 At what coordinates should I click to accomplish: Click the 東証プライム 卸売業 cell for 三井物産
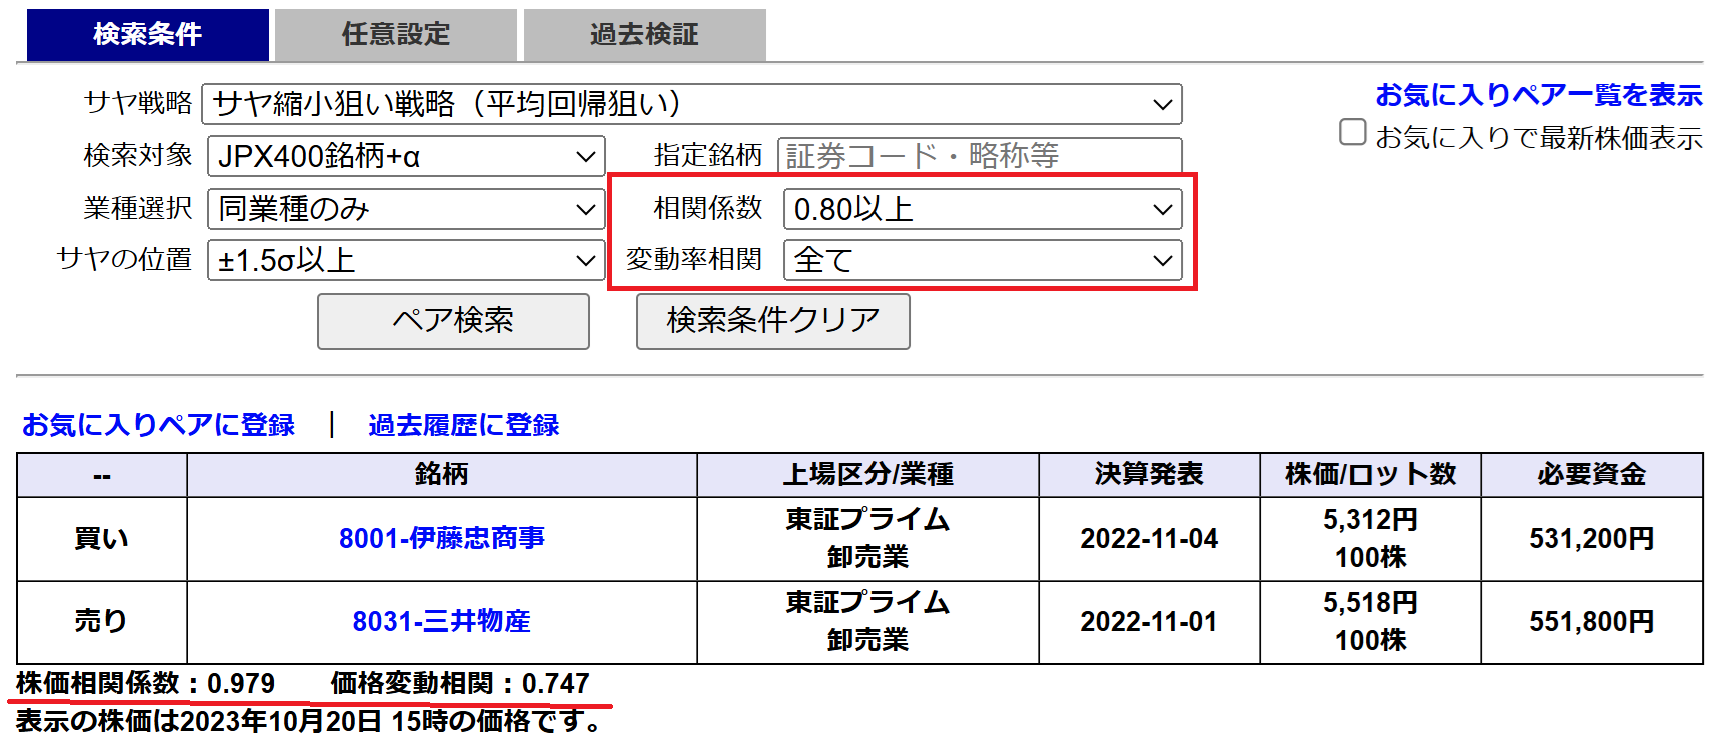(x=868, y=622)
